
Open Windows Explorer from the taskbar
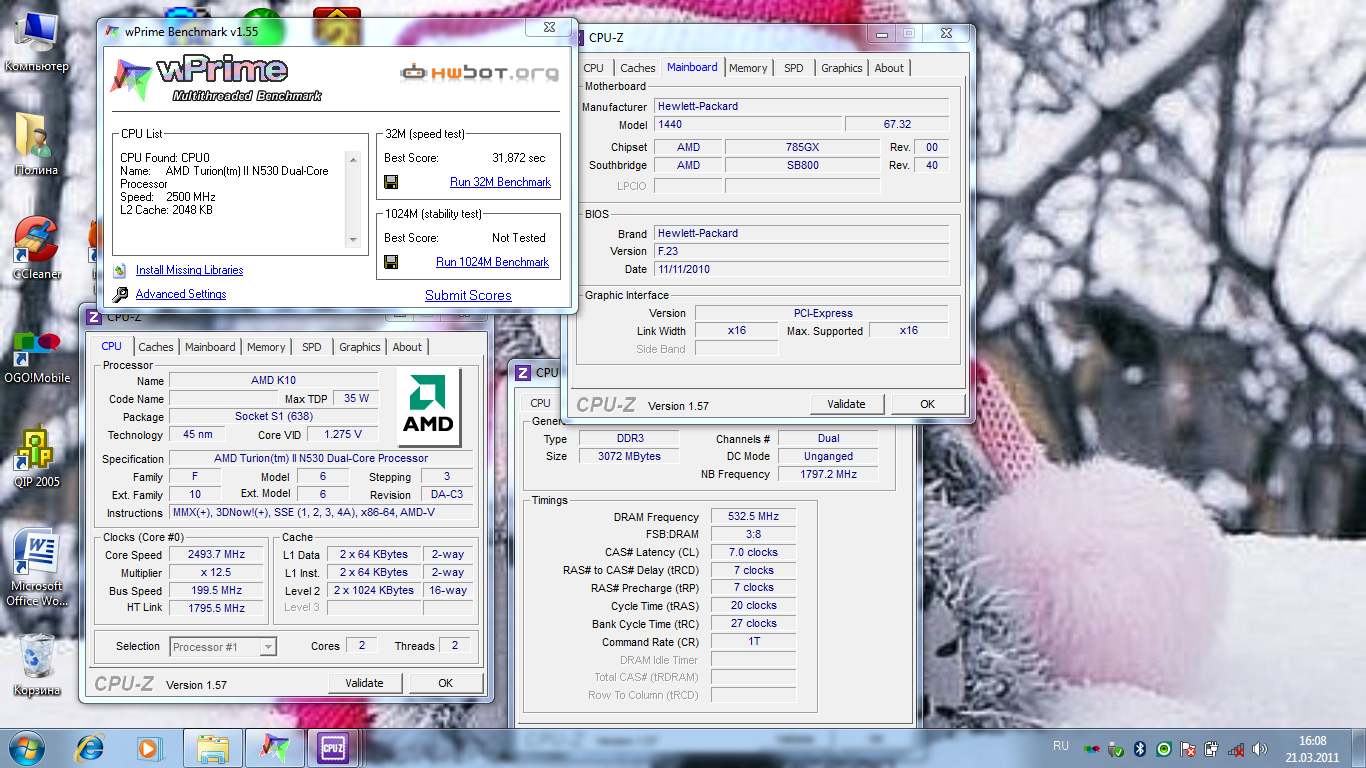coord(214,747)
